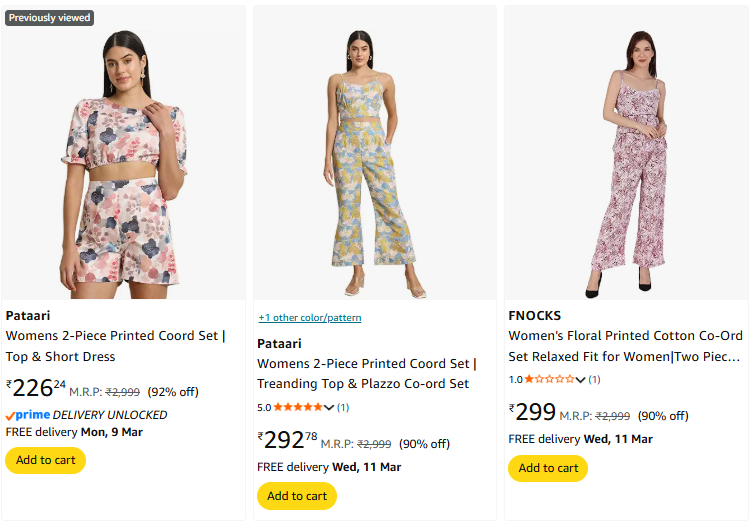
Task: Open the Pataari shorts coord set image
Action: (125, 162)
